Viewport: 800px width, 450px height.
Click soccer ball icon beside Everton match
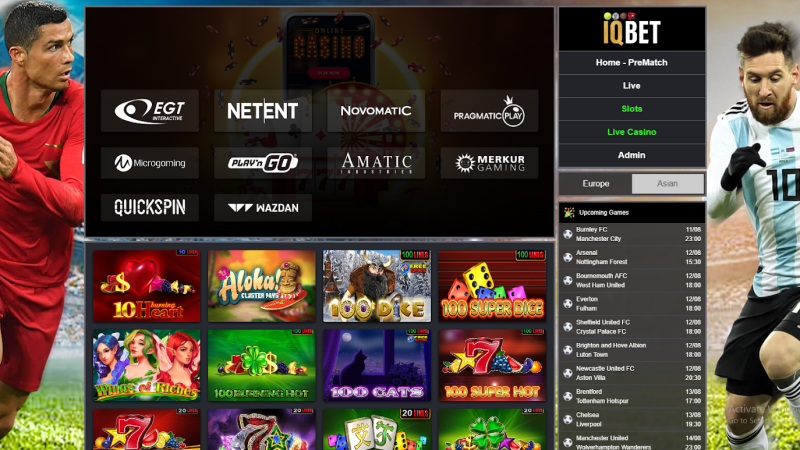point(567,304)
